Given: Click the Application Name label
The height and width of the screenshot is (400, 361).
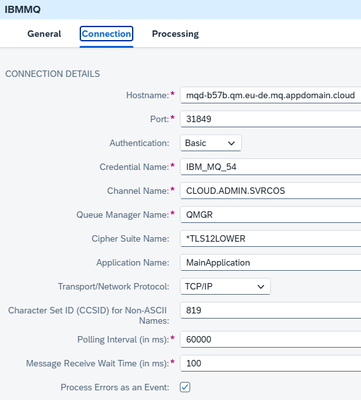Looking at the screenshot, I should click(133, 263).
